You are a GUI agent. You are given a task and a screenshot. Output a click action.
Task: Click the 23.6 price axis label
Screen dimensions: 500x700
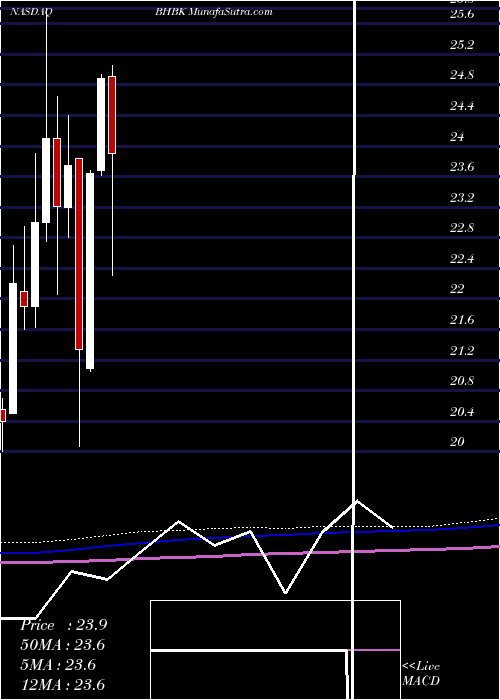click(x=462, y=167)
